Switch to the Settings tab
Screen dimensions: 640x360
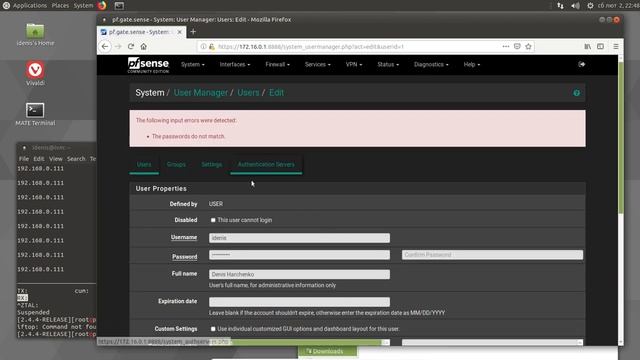click(211, 164)
